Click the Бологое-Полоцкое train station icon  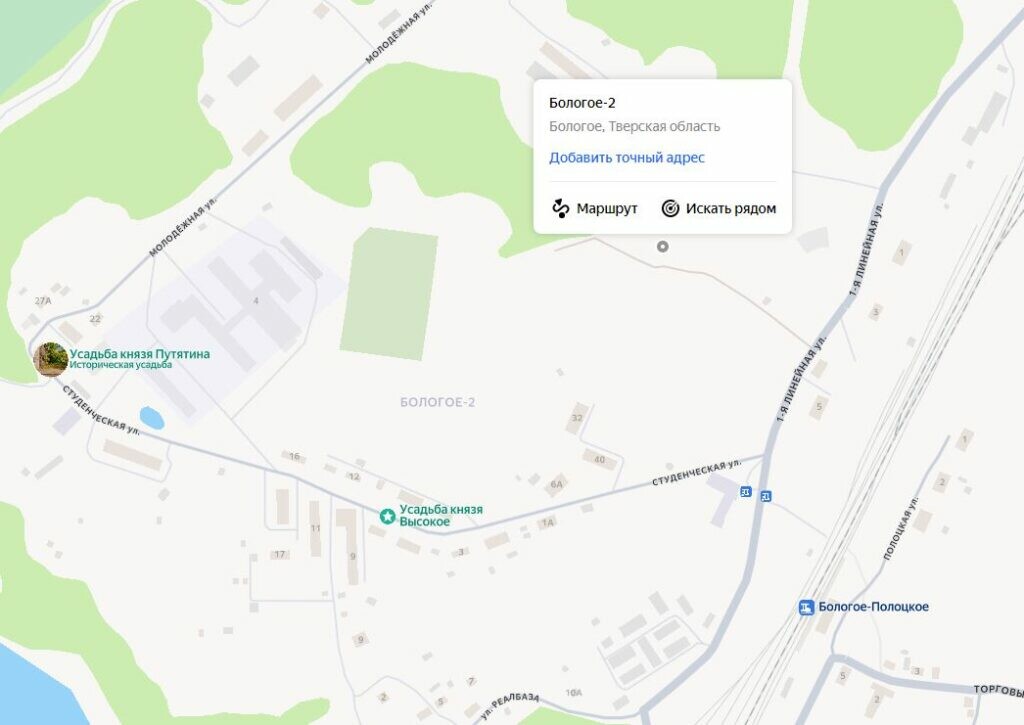click(x=807, y=607)
